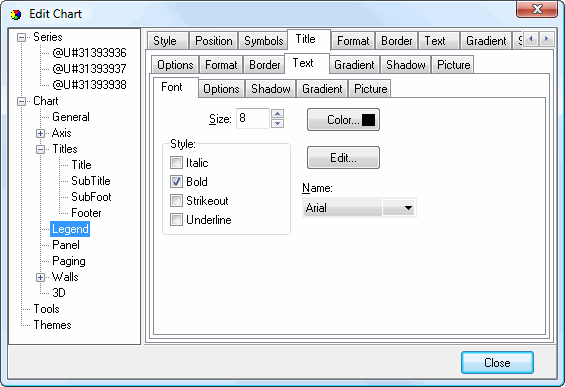Viewport: 565px width, 387px height.
Task: Click the tab scroll right arrow
Action: click(x=546, y=39)
